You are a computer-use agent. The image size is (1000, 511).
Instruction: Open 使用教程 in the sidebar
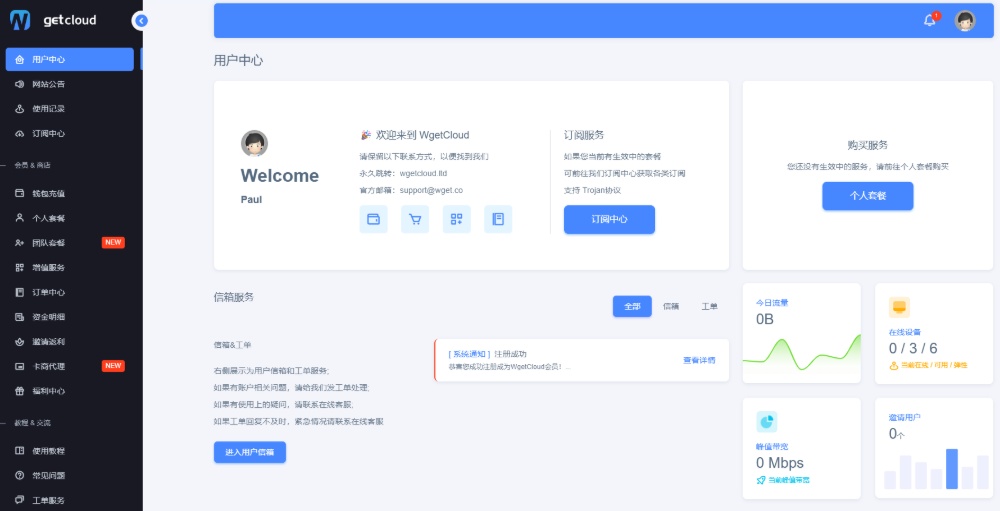point(70,451)
